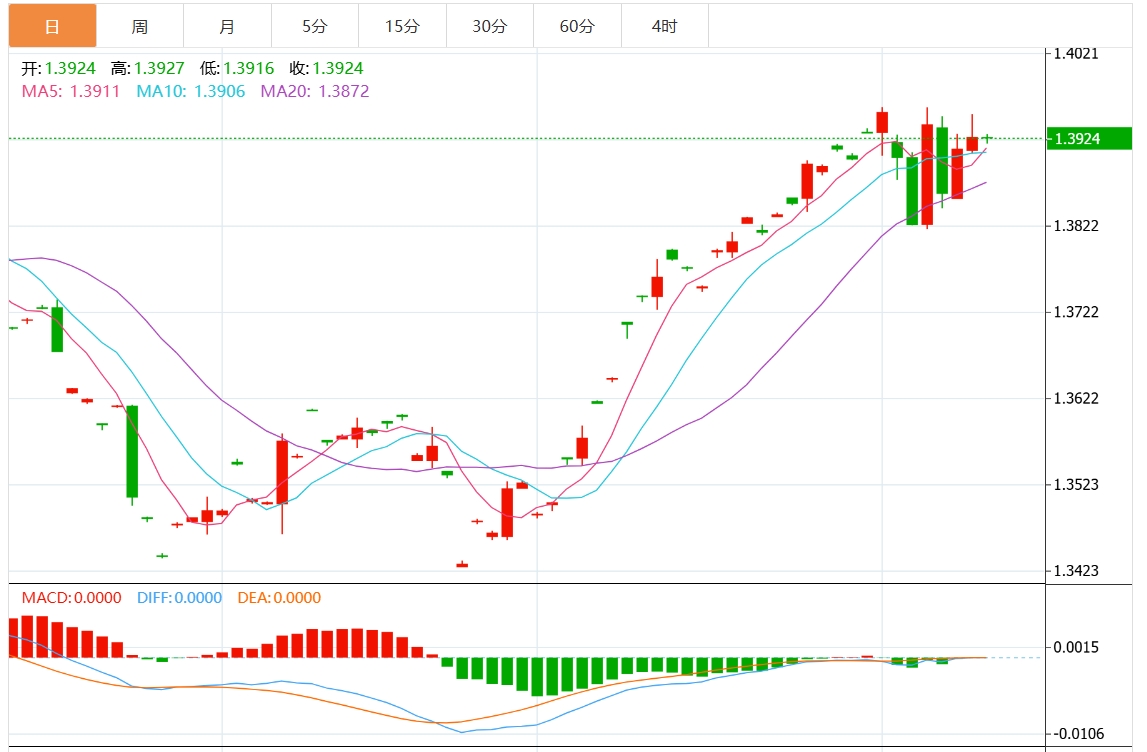Screen dimensions: 1147x752
Task: Click the 高: 1.3927 high price value
Action: point(148,68)
